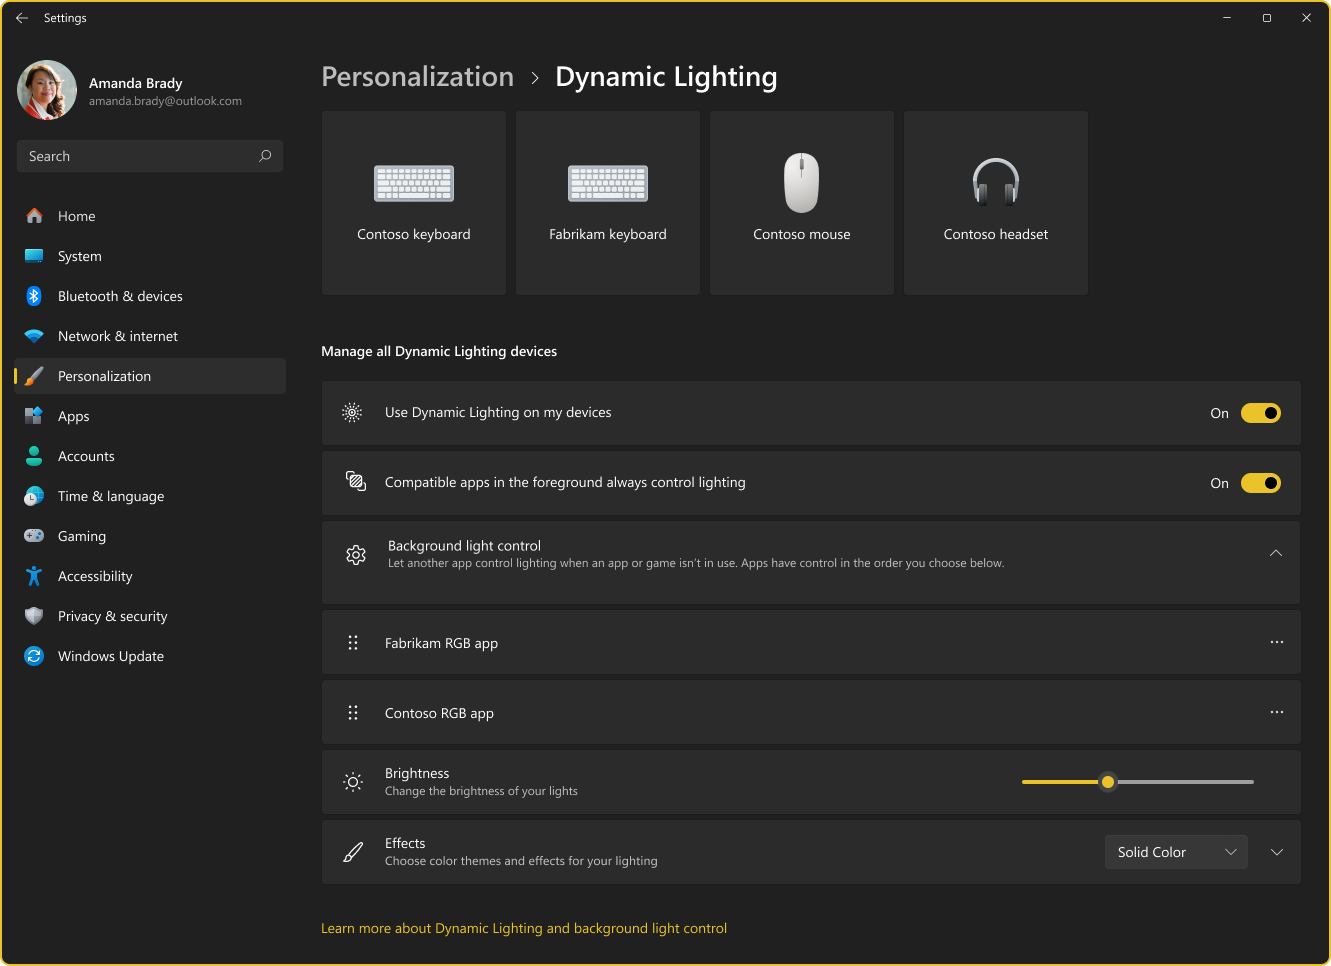Disable Use Dynamic Lighting on my devices

1261,412
